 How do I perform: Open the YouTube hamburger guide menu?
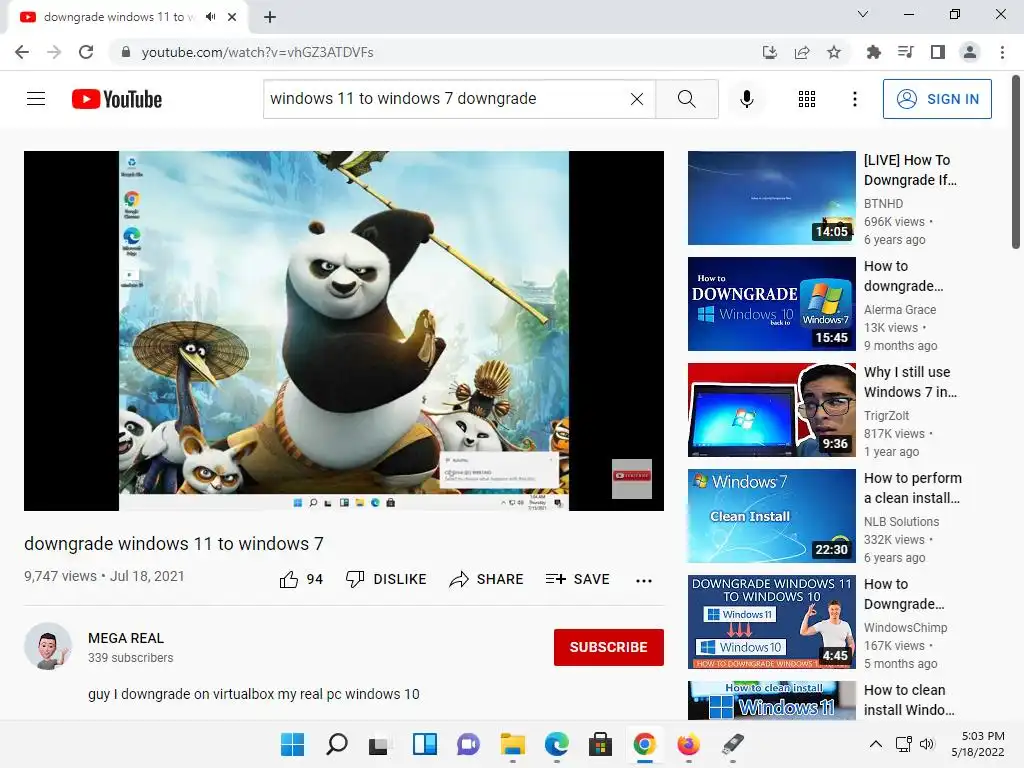(x=36, y=99)
